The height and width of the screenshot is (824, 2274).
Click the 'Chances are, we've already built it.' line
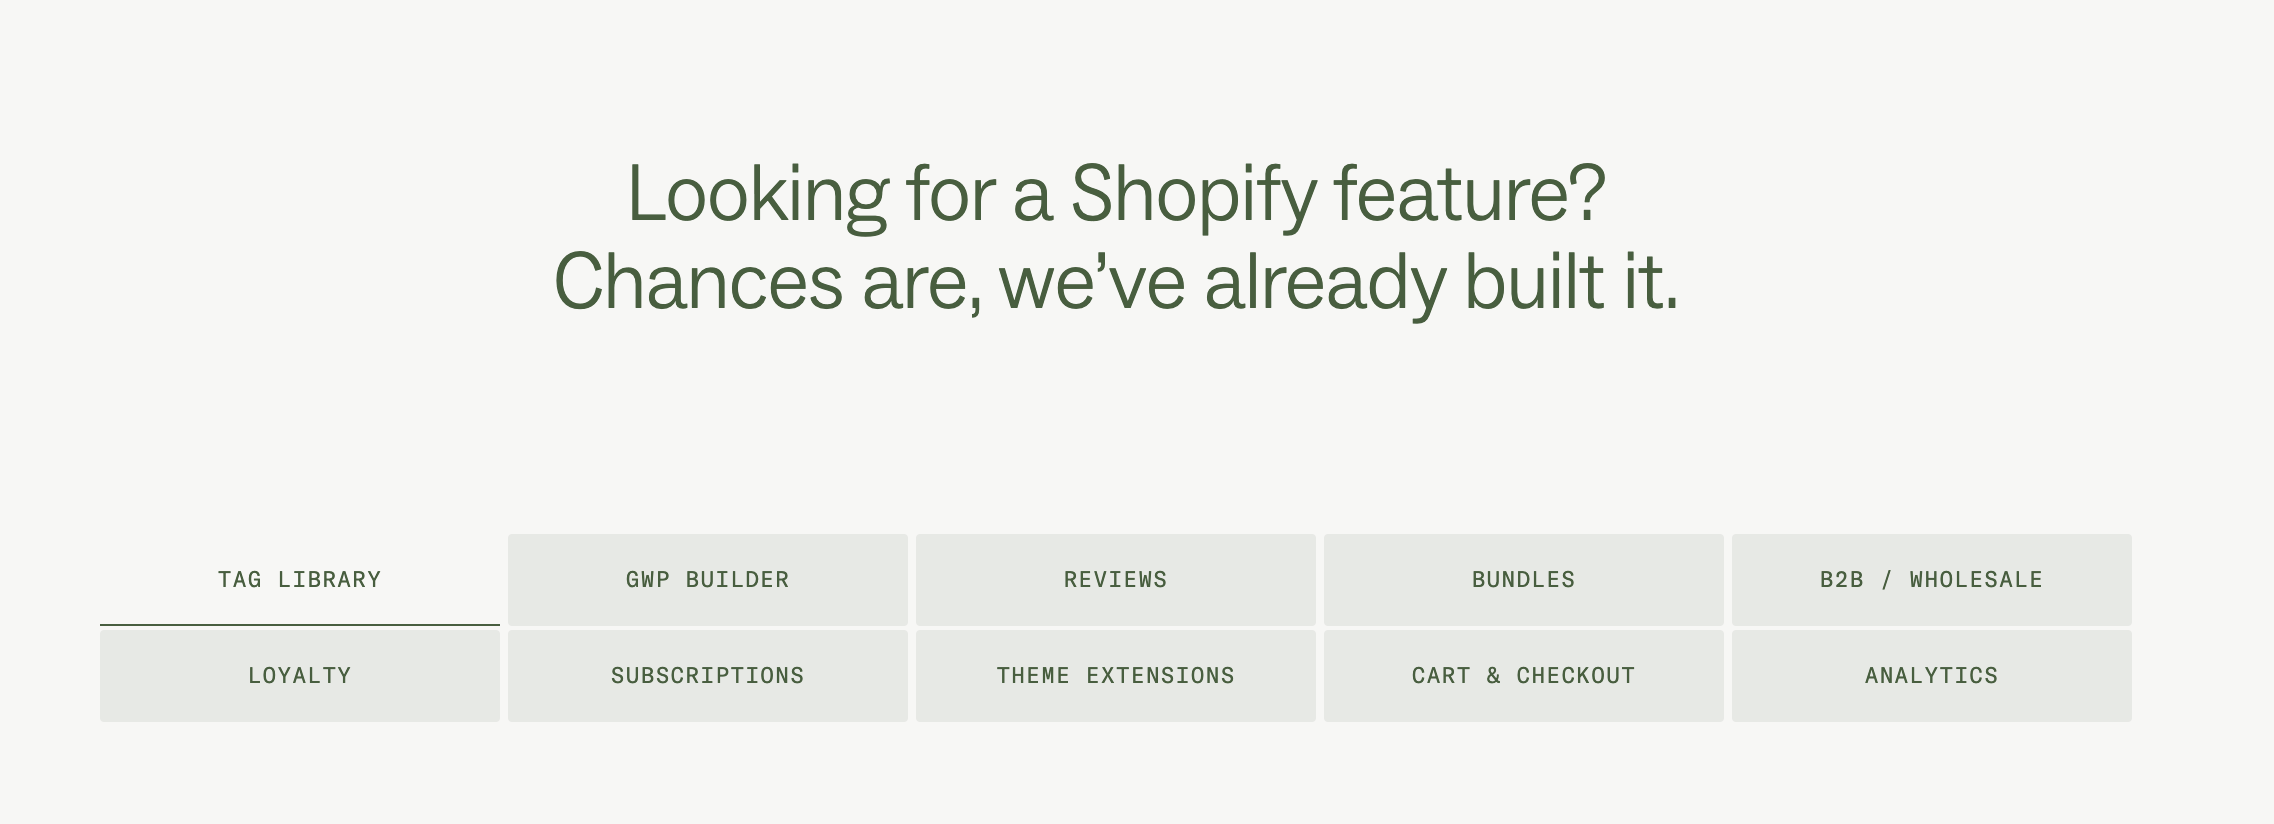(1115, 282)
